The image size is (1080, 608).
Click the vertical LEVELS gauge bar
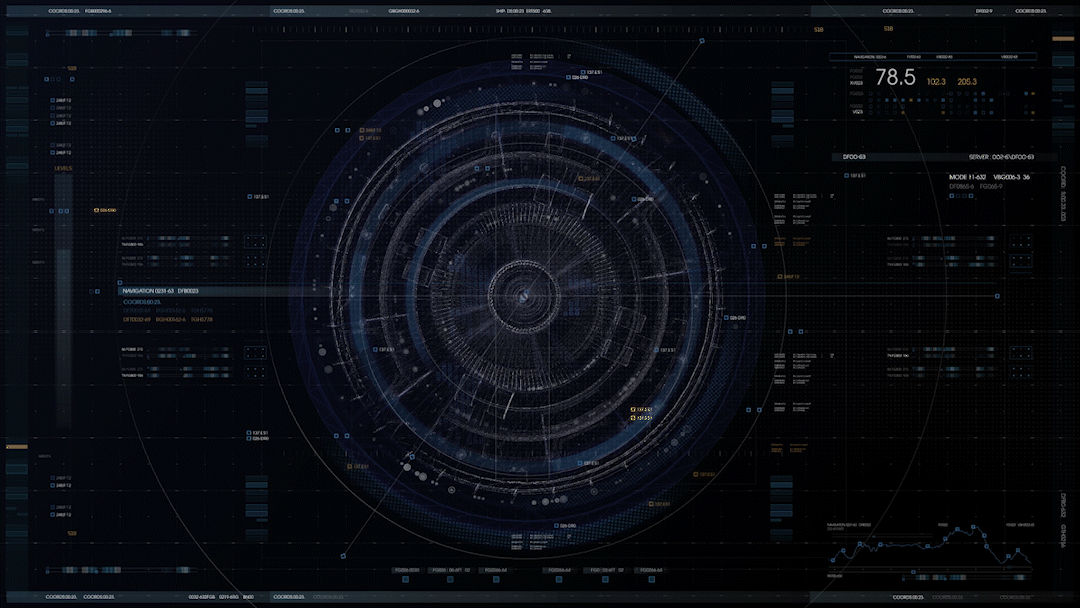point(63,300)
